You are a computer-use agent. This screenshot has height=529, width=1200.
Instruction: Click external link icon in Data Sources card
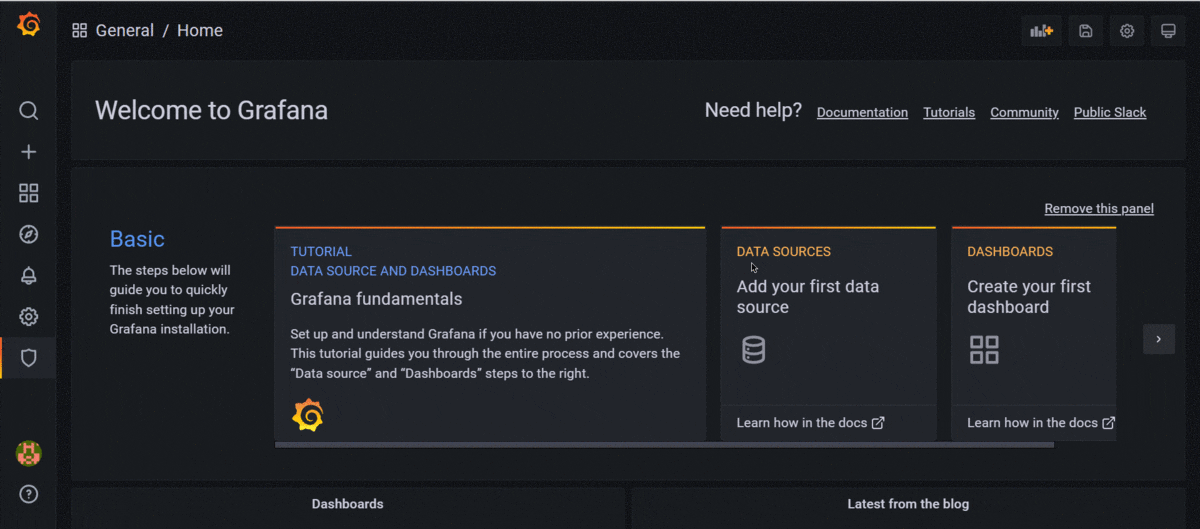click(x=878, y=423)
